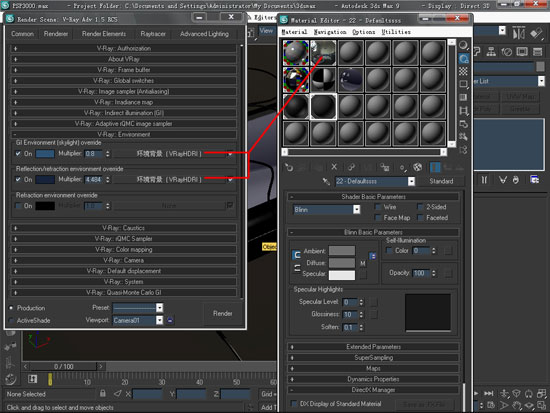550x413 pixels.
Task: Open Navigation menu in Material Editor
Action: (x=330, y=32)
